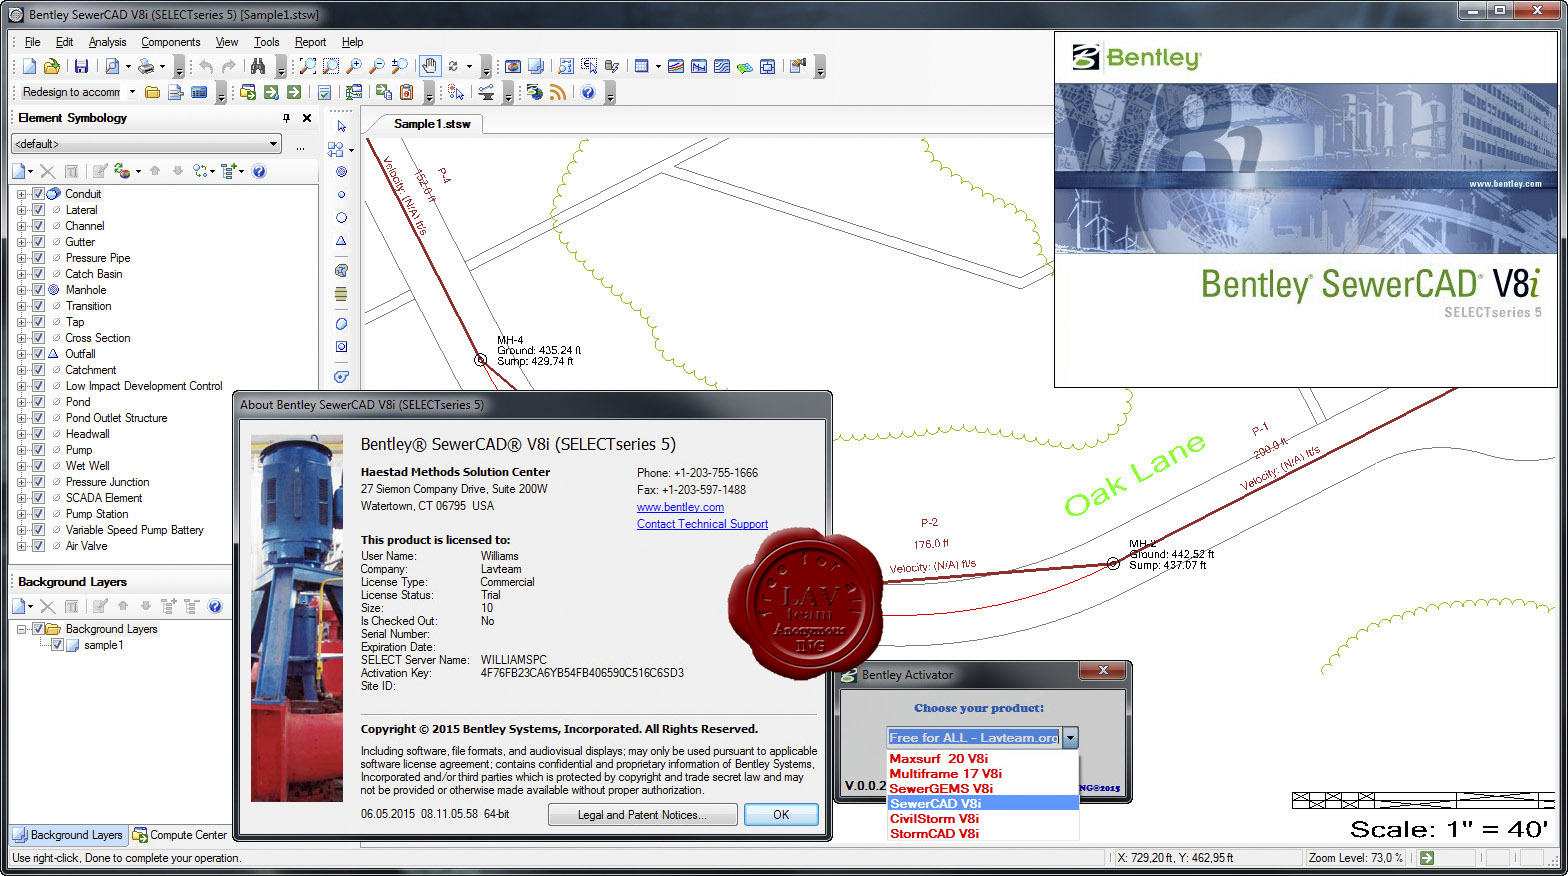Click the Open folder toolbar icon
The width and height of the screenshot is (1568, 876).
coord(51,66)
